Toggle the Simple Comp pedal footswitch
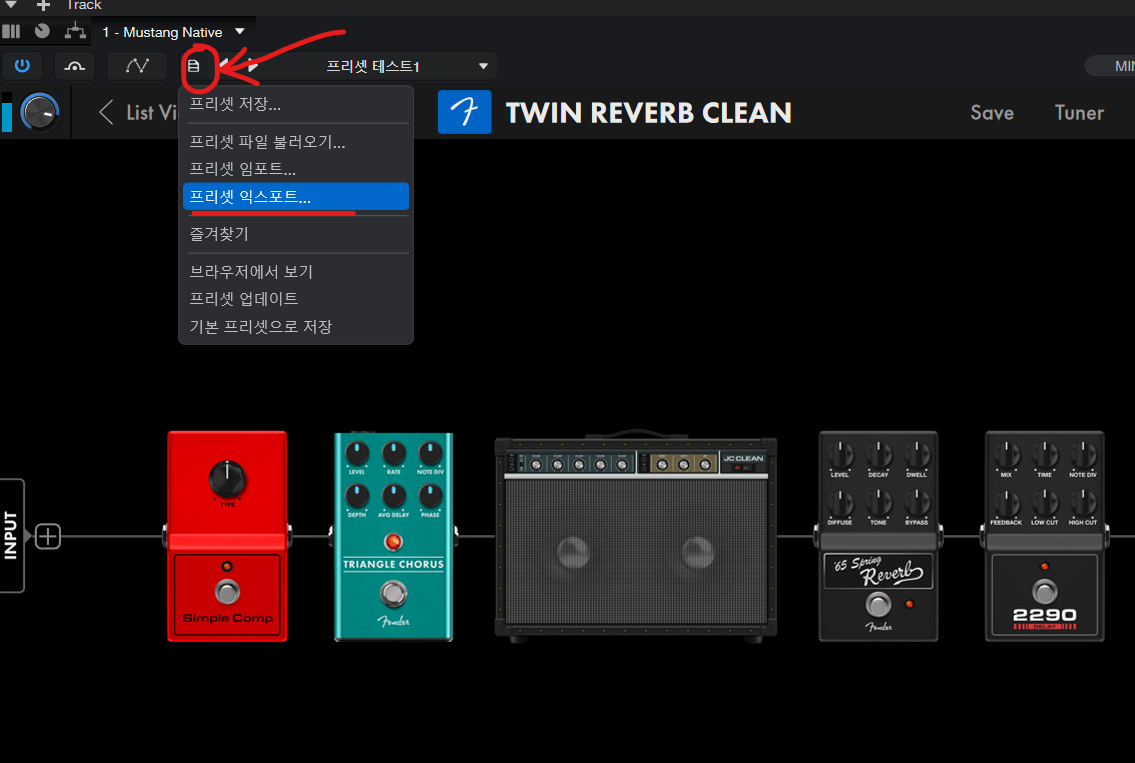 coord(228,591)
